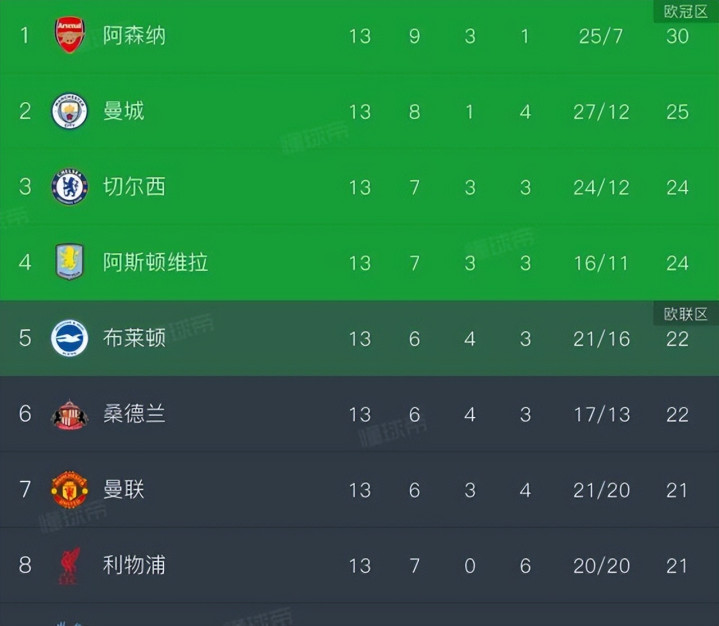Click the Manchester United club crest
Image resolution: width=719 pixels, height=626 pixels.
(x=70, y=490)
